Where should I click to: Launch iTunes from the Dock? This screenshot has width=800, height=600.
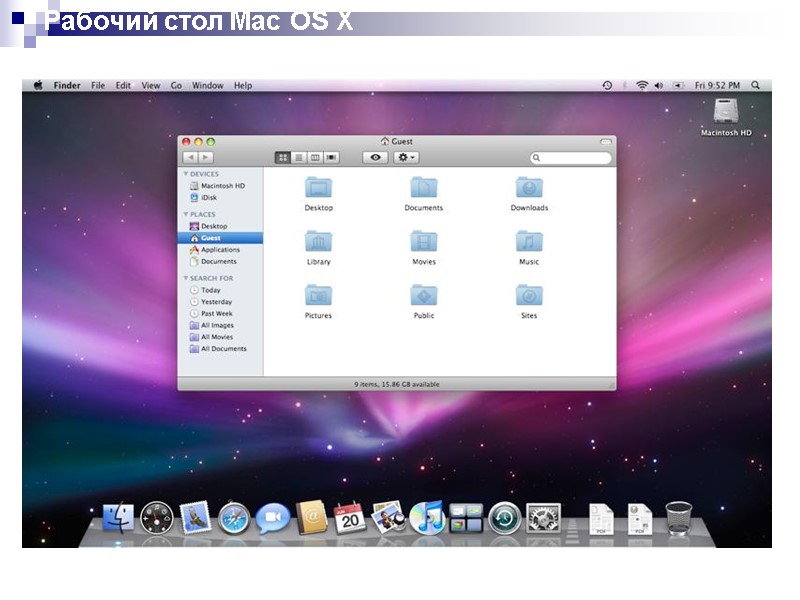point(430,518)
